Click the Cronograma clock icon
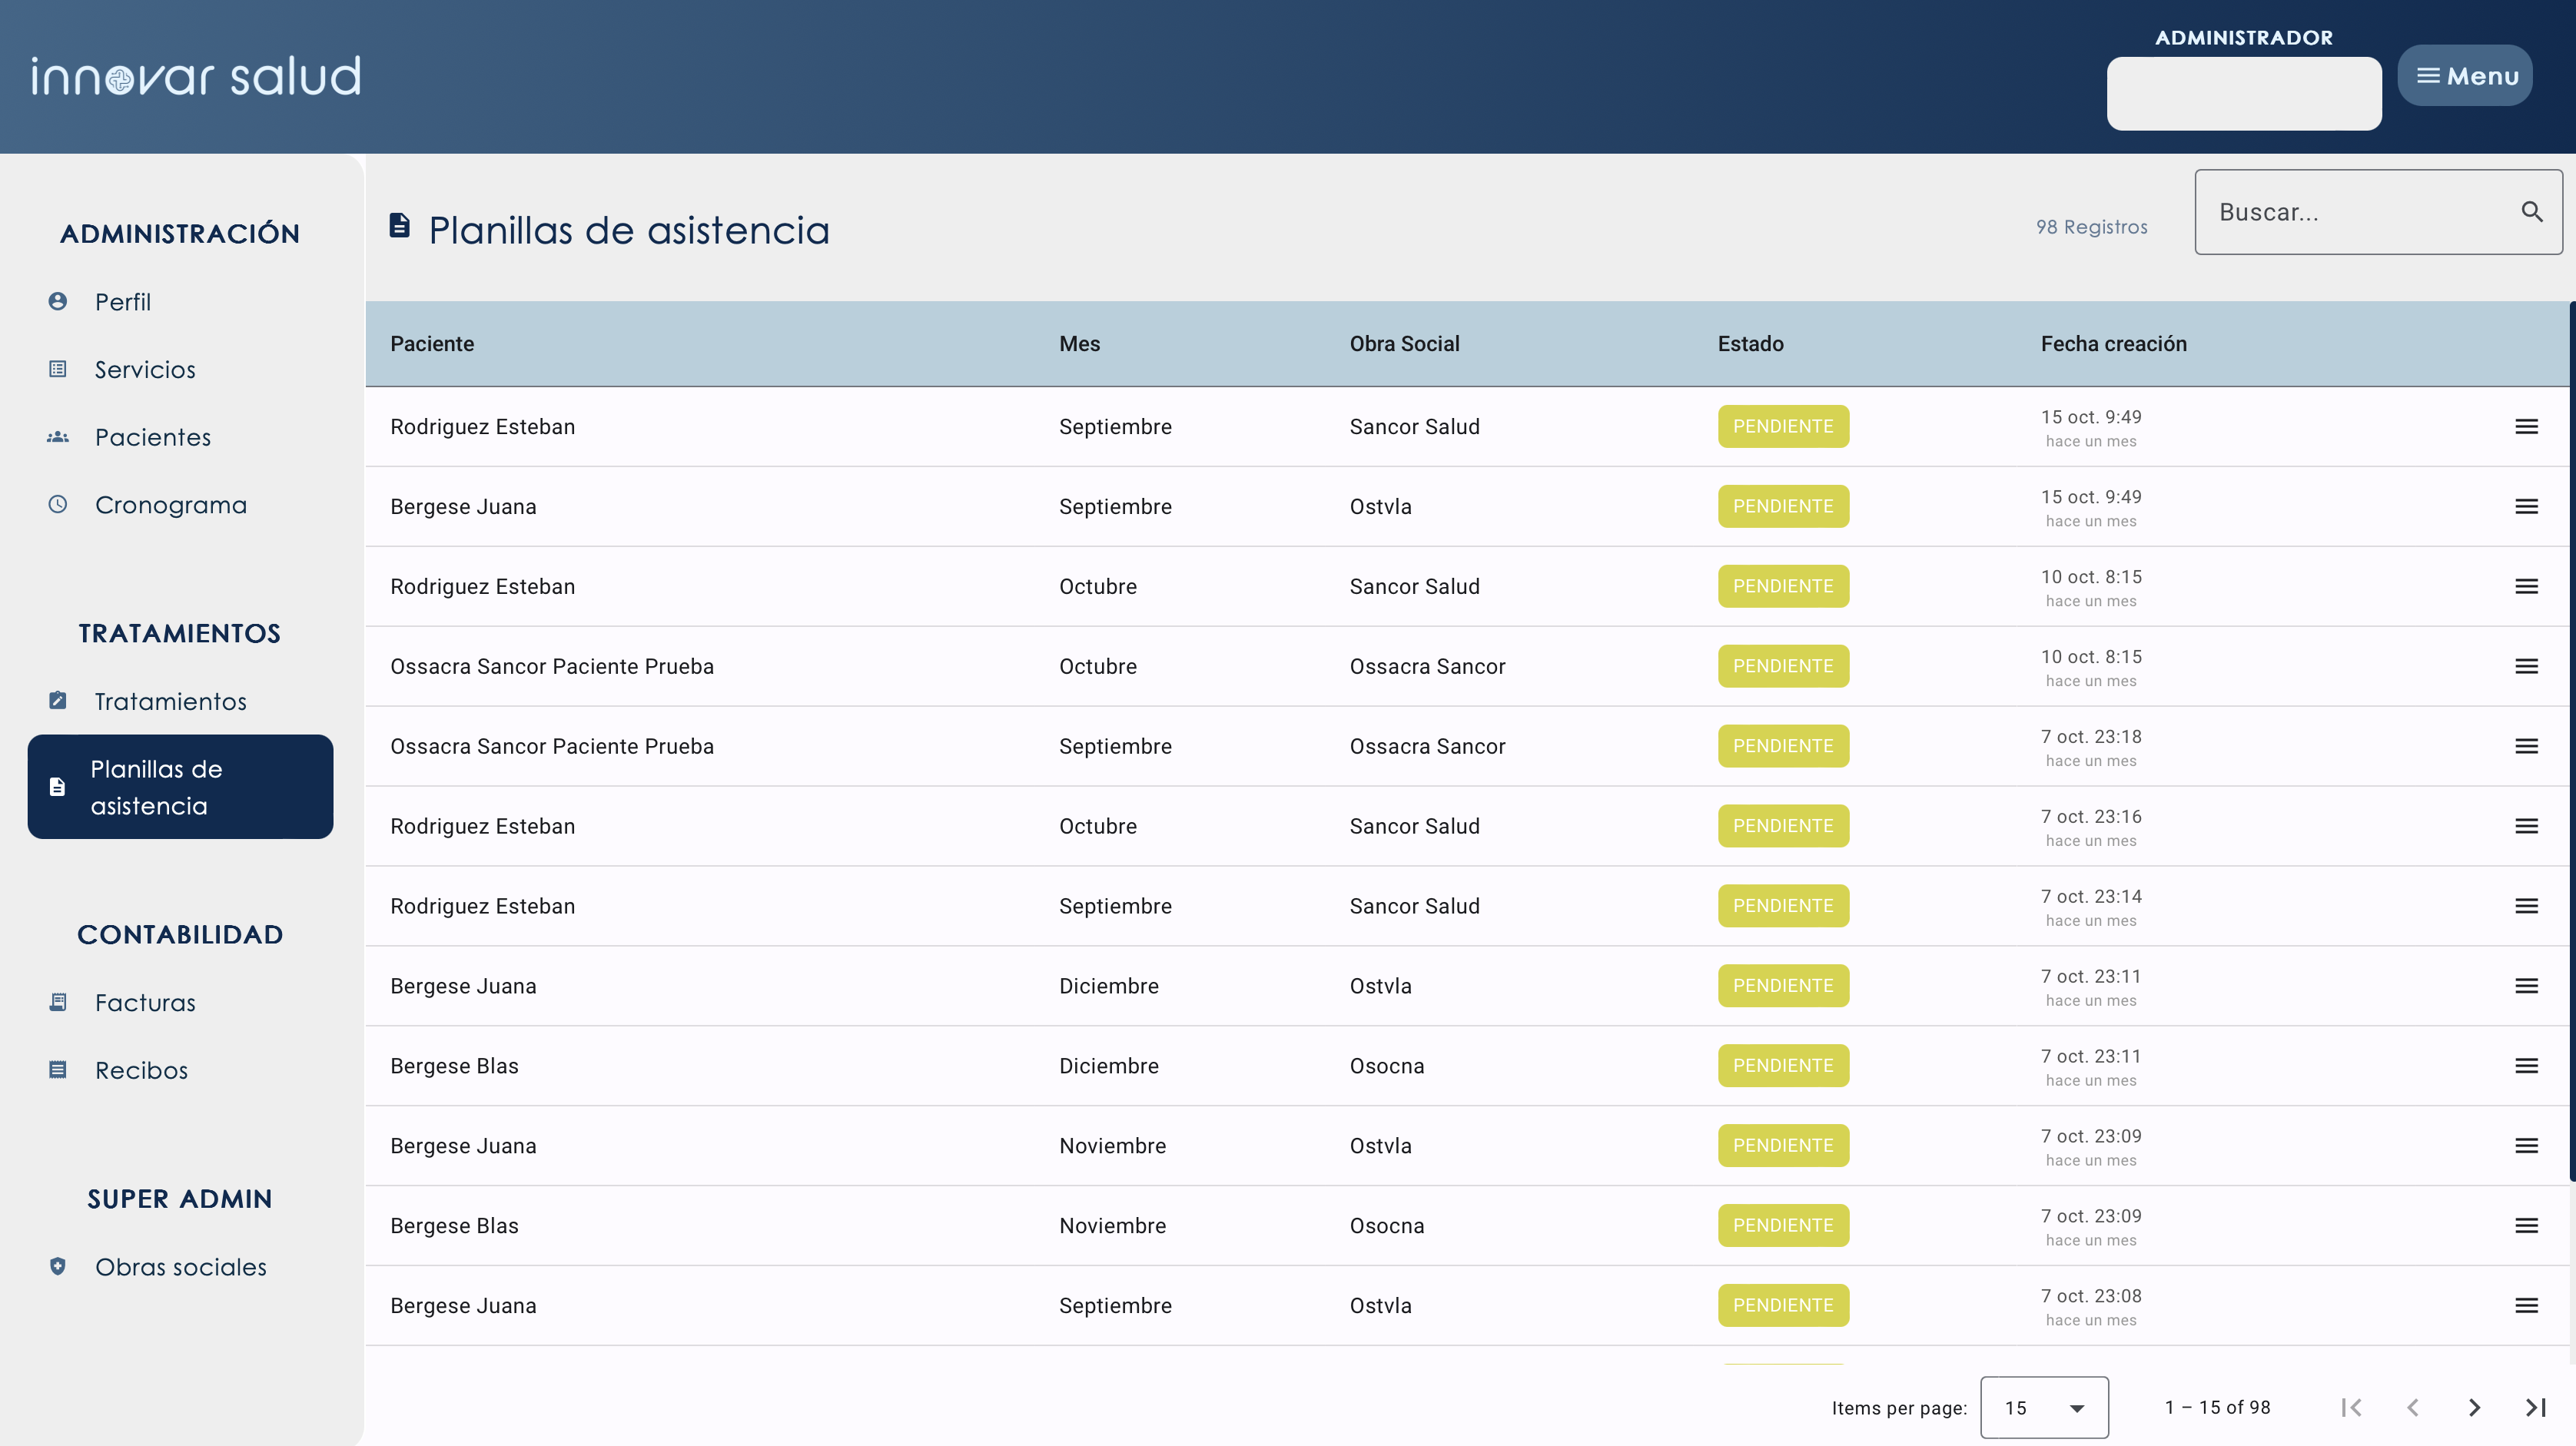This screenshot has height=1446, width=2576. point(58,504)
